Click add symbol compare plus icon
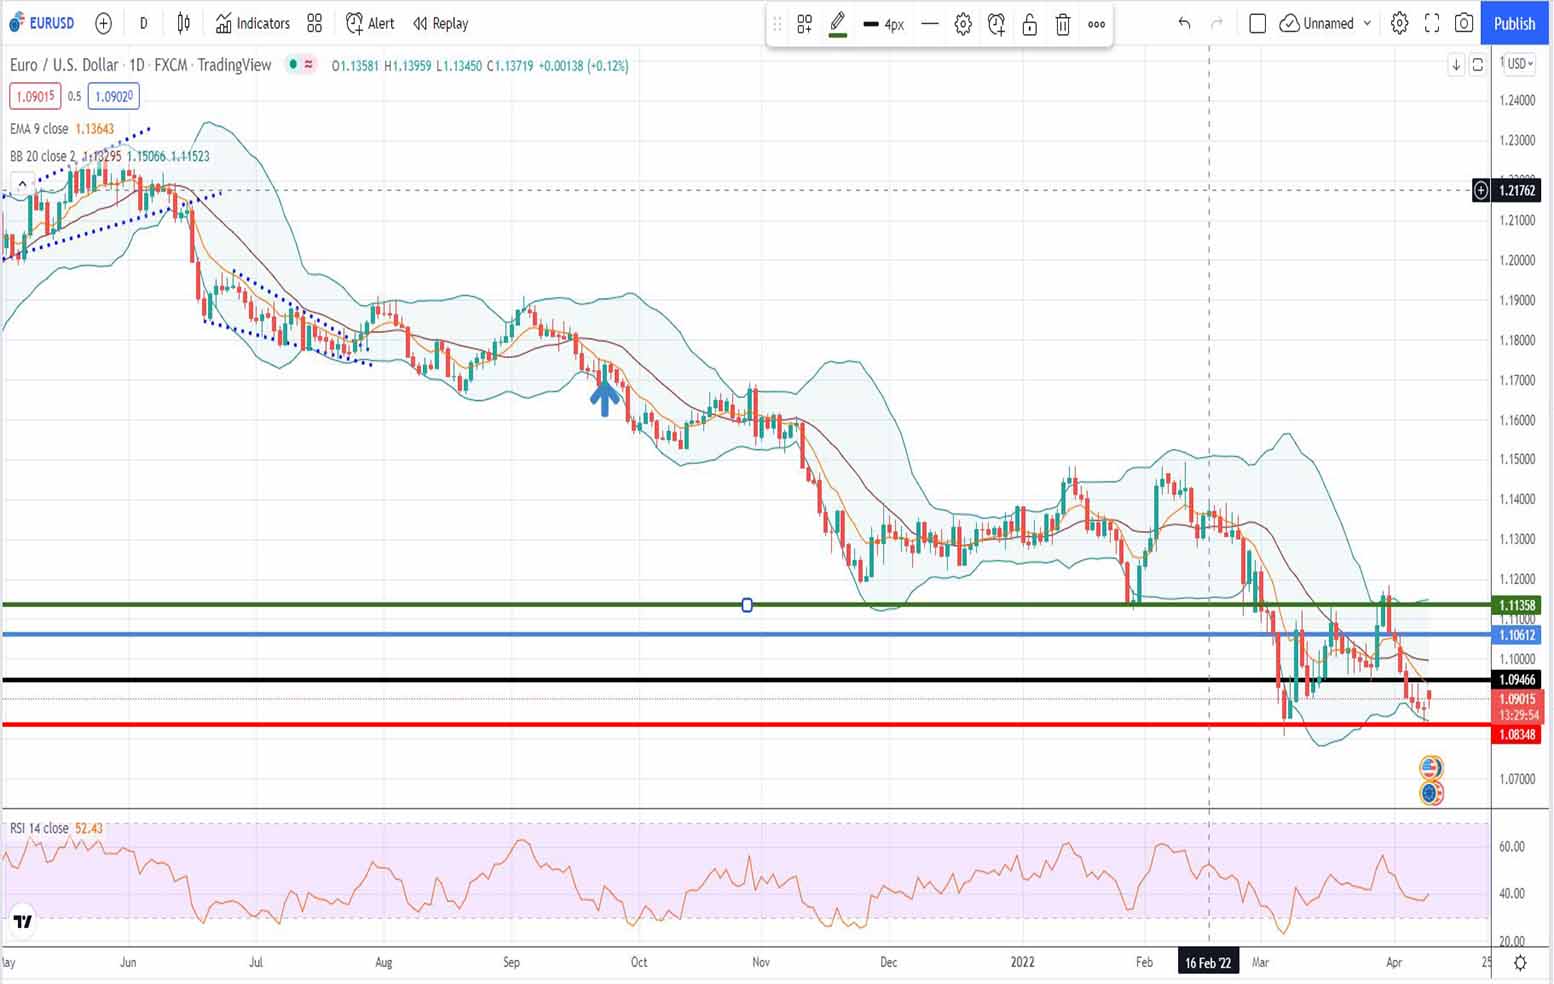1554x984 pixels. tap(103, 23)
